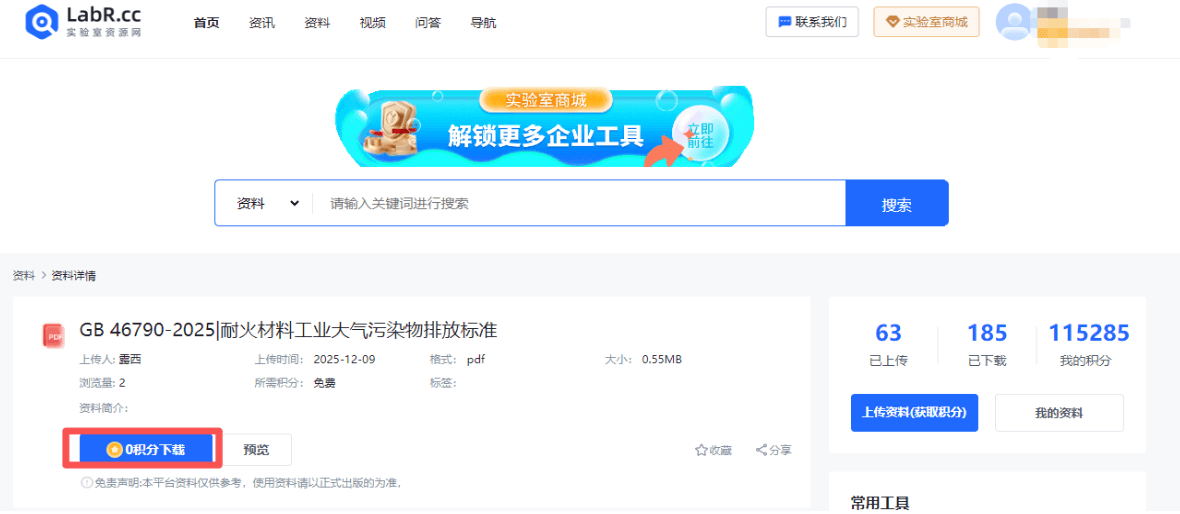
Task: Click the 收藏 star icon
Action: point(701,450)
